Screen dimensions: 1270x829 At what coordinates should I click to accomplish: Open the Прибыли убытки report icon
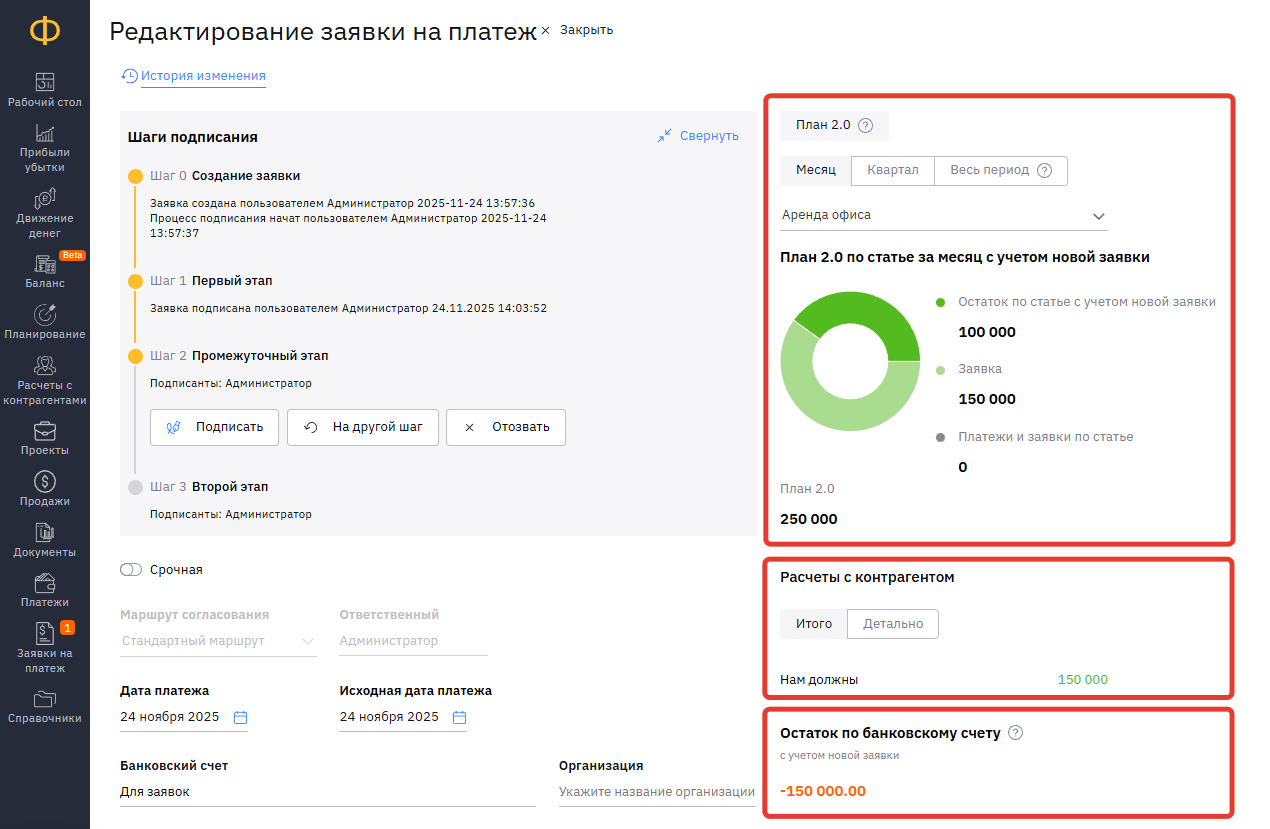44,135
